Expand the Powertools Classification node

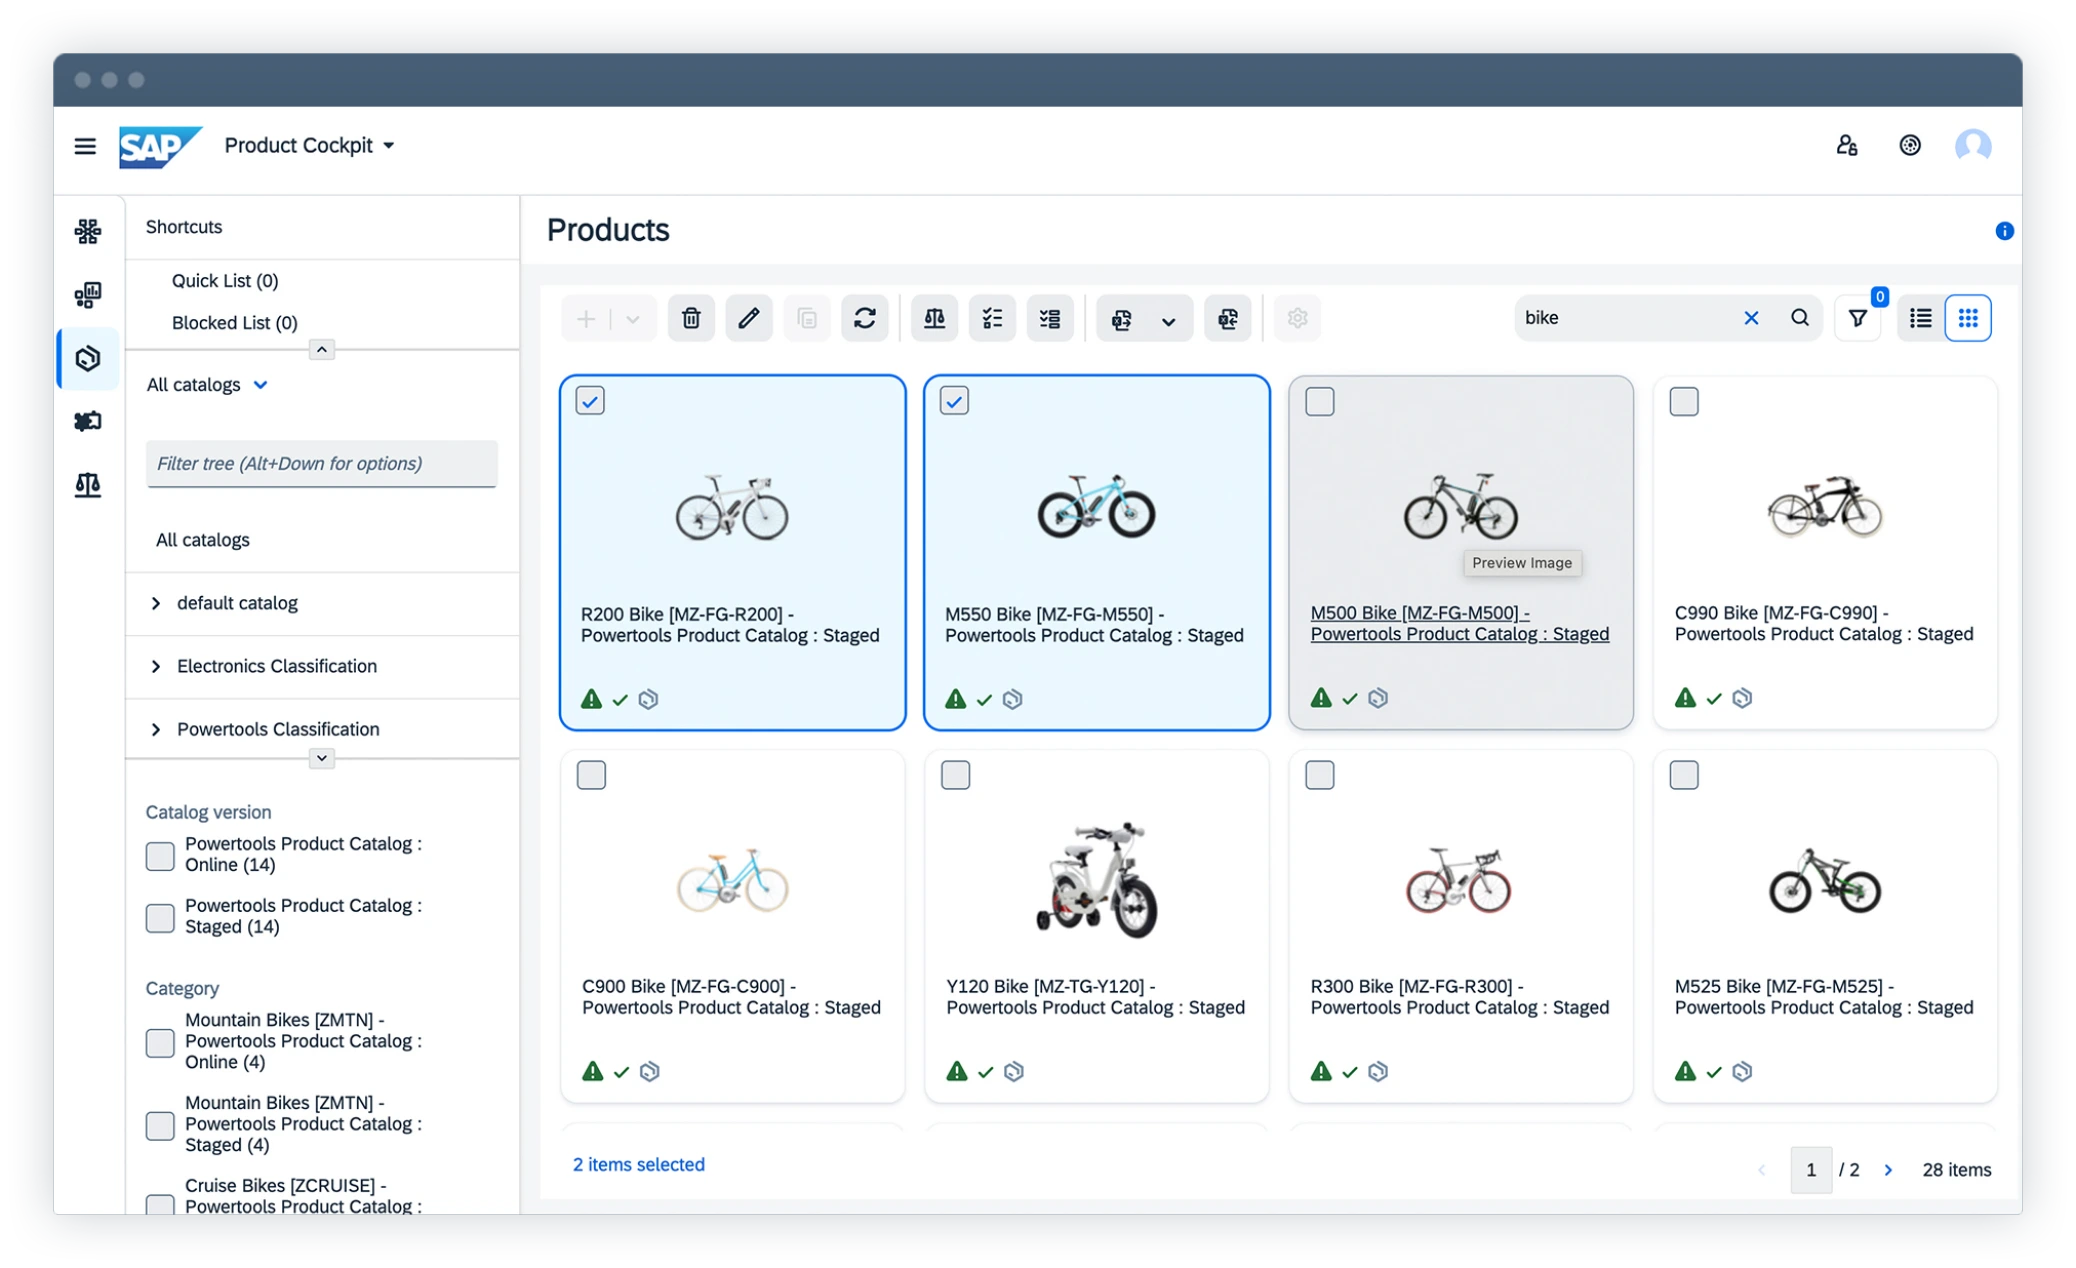pyautogui.click(x=156, y=729)
